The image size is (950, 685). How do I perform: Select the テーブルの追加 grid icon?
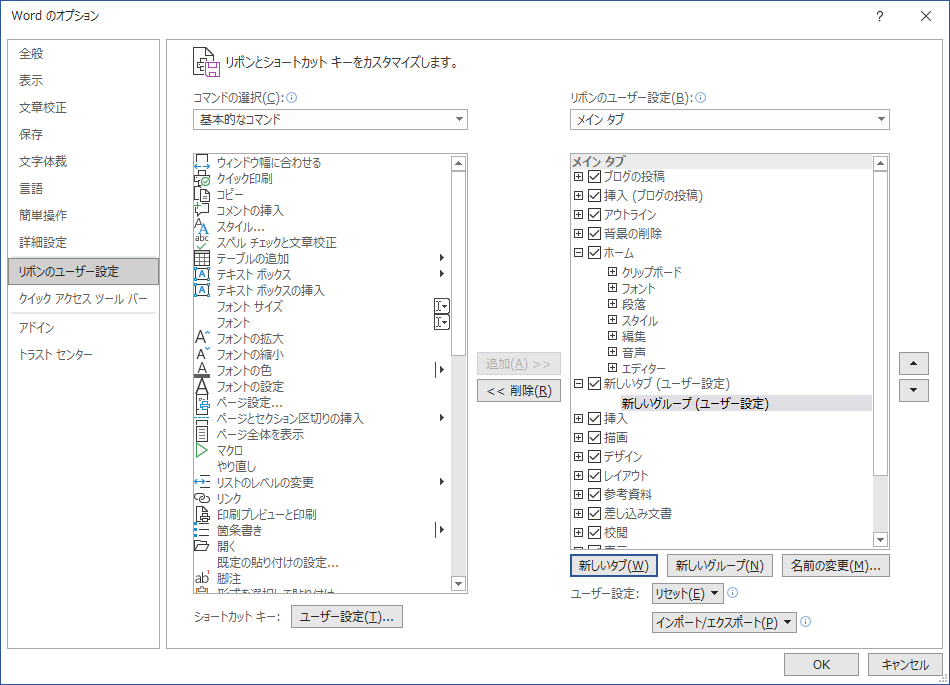tap(202, 259)
